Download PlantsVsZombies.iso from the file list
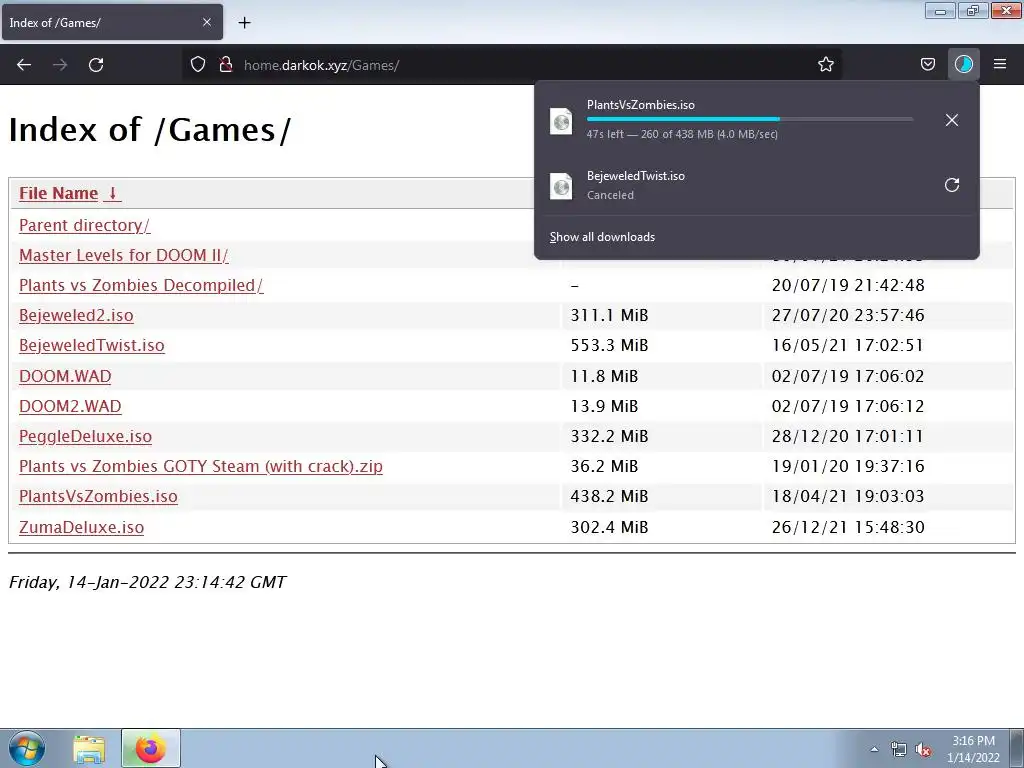The height and width of the screenshot is (768, 1024). pos(98,496)
